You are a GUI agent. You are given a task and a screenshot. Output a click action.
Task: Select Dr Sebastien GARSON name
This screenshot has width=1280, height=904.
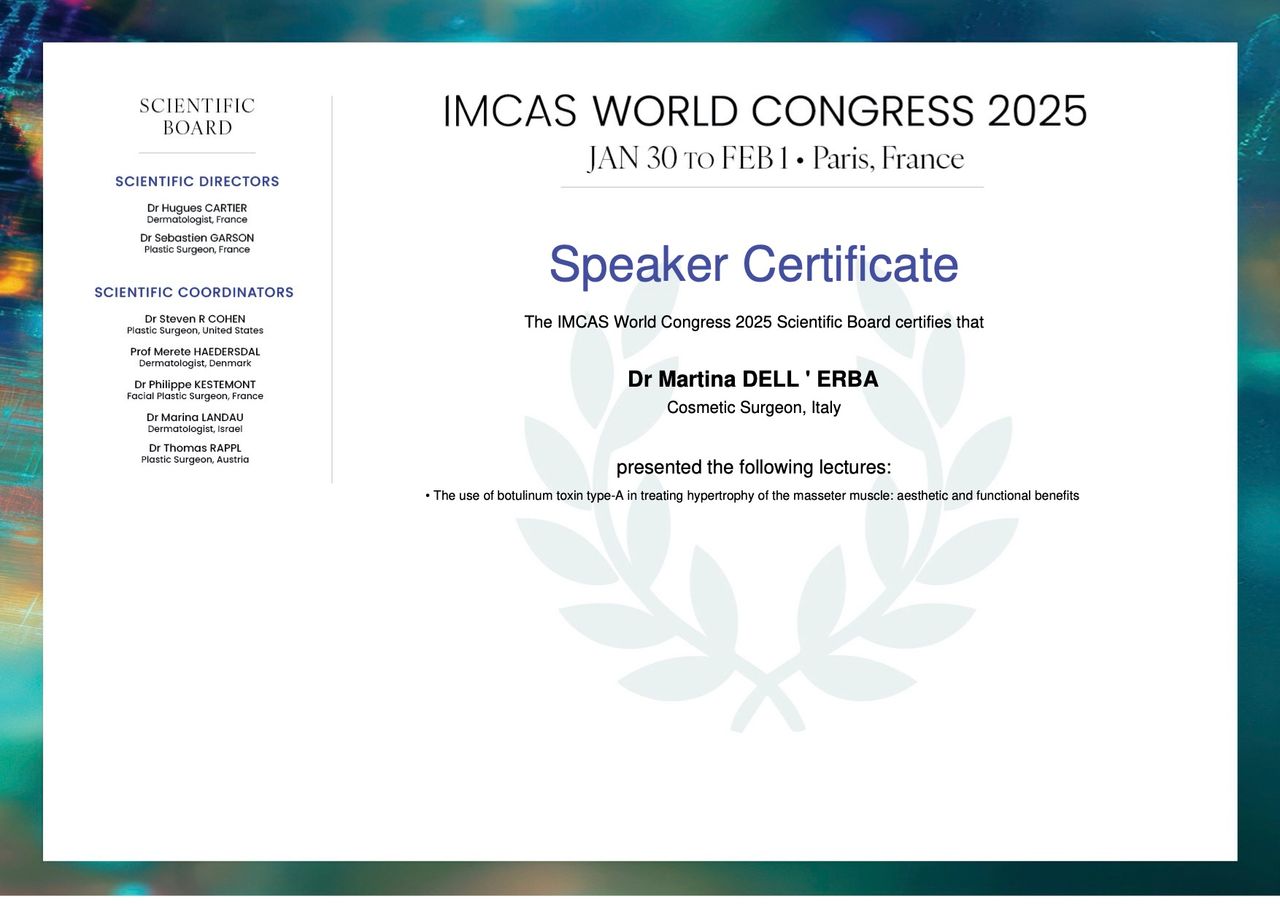(x=197, y=238)
